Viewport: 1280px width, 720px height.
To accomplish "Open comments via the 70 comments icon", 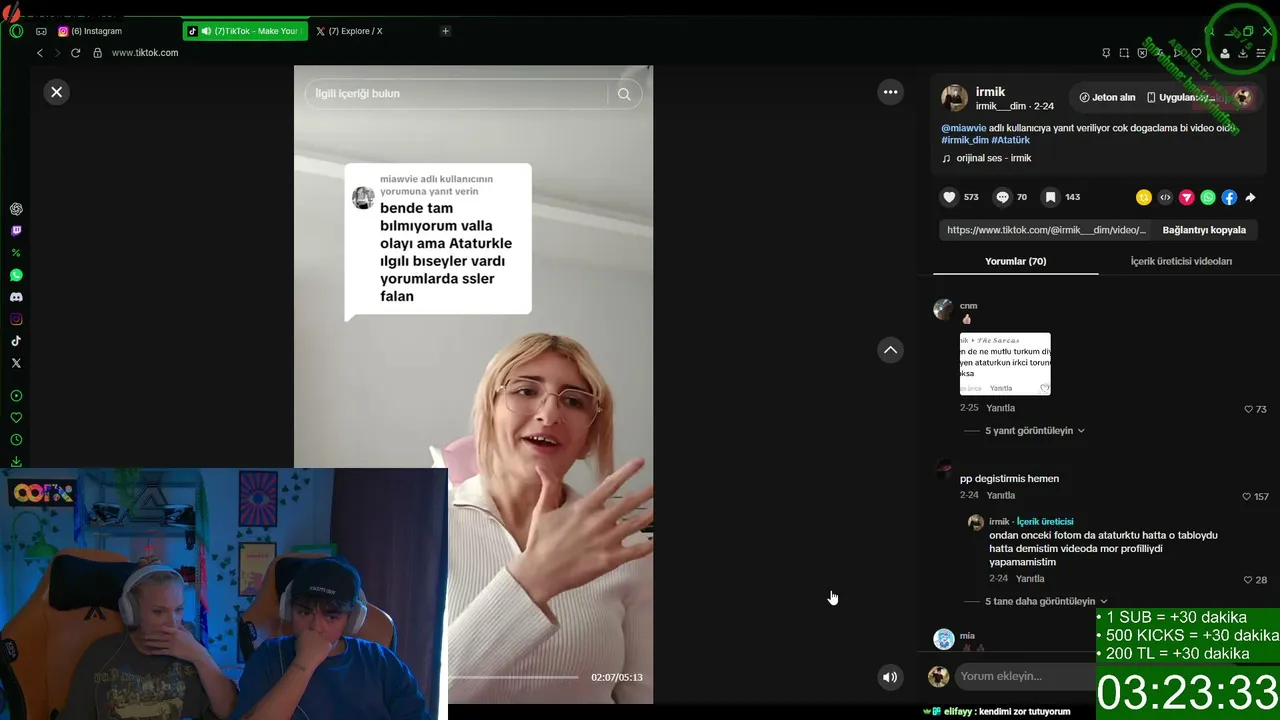I will point(1003,197).
